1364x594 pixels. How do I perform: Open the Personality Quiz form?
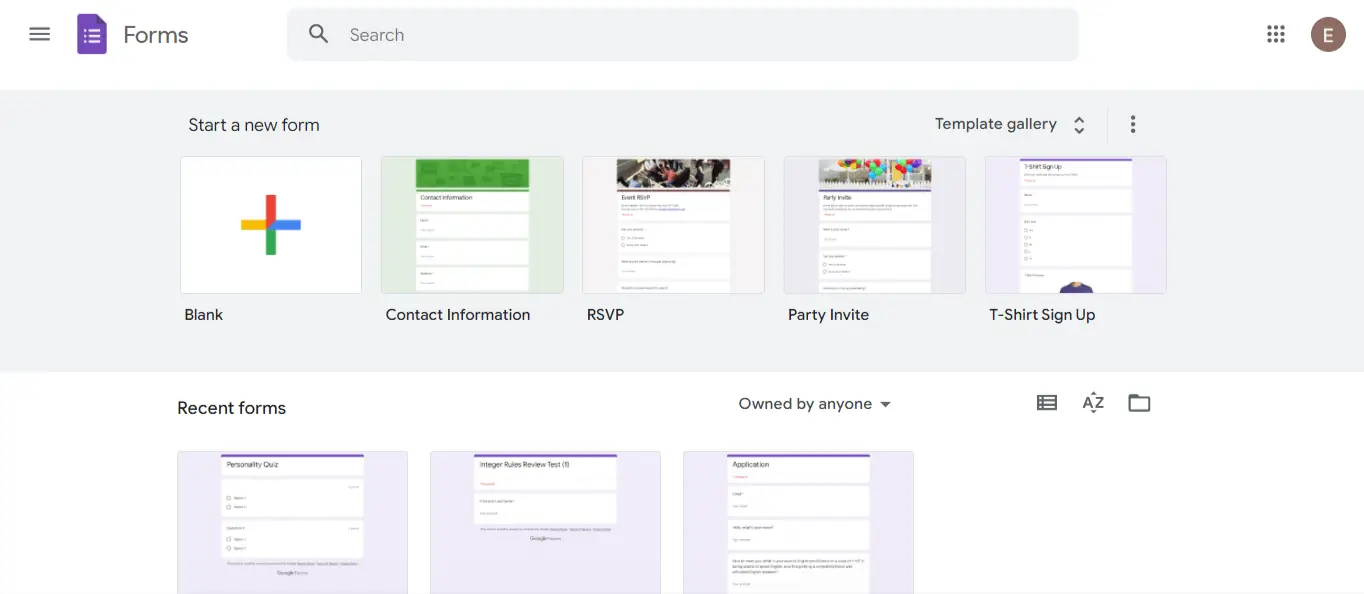[292, 522]
